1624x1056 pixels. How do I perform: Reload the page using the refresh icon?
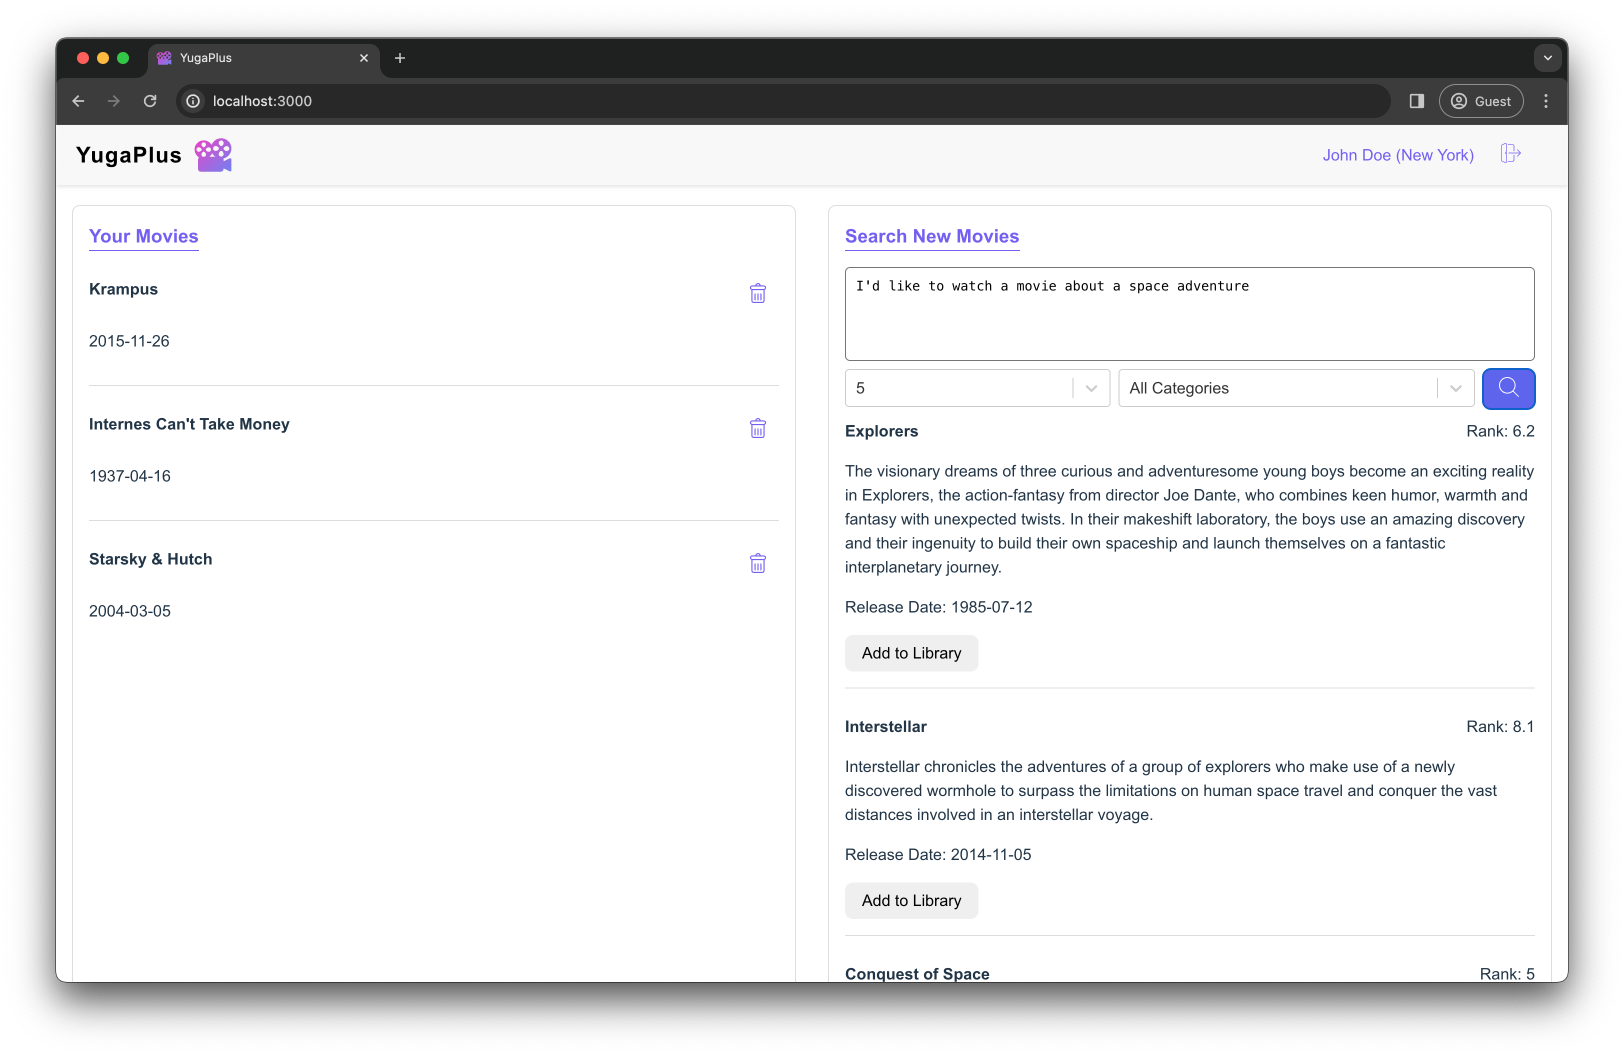150,101
